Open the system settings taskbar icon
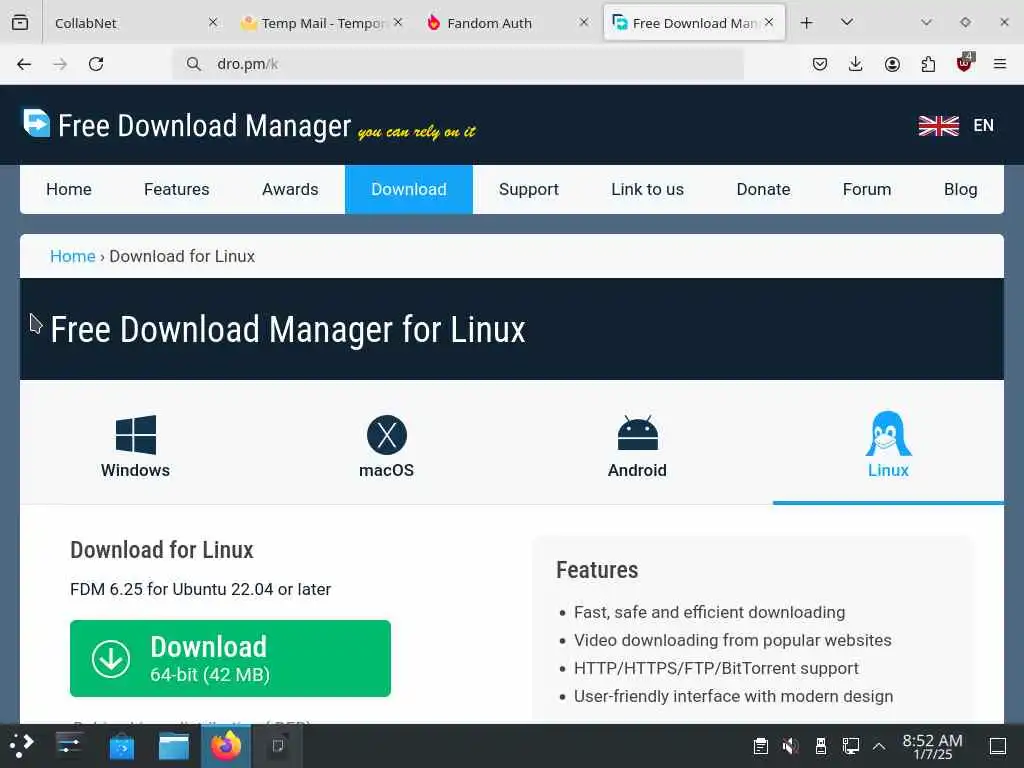Screen dimensions: 1024x768 coord(69,746)
